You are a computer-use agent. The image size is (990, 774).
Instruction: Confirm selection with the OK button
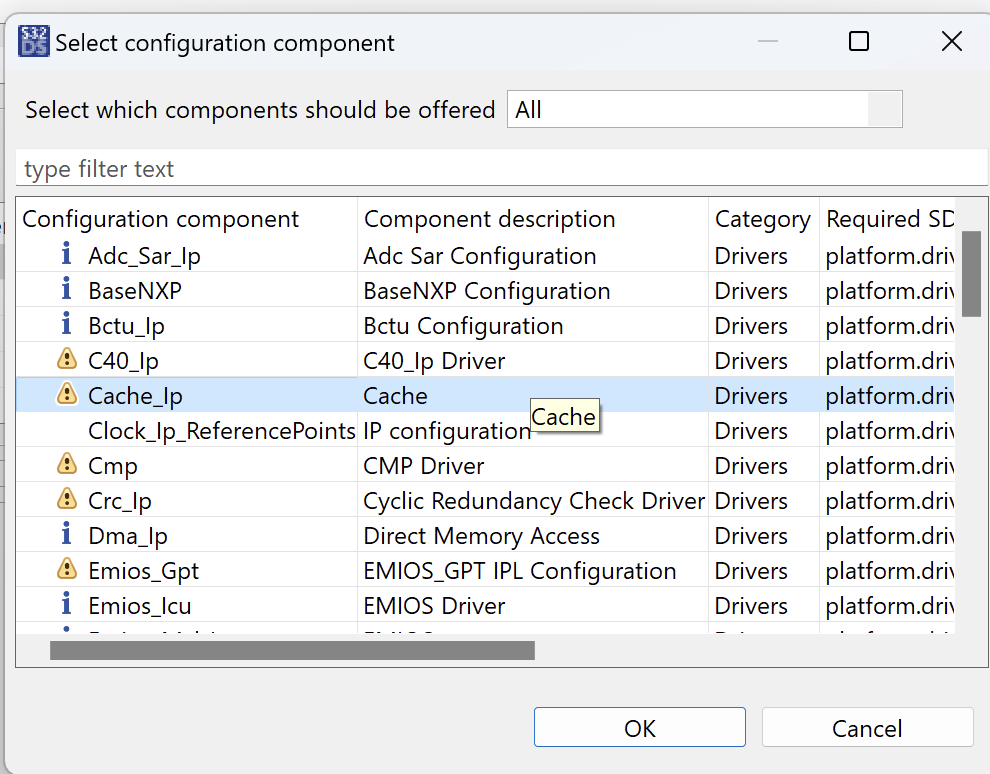[639, 728]
